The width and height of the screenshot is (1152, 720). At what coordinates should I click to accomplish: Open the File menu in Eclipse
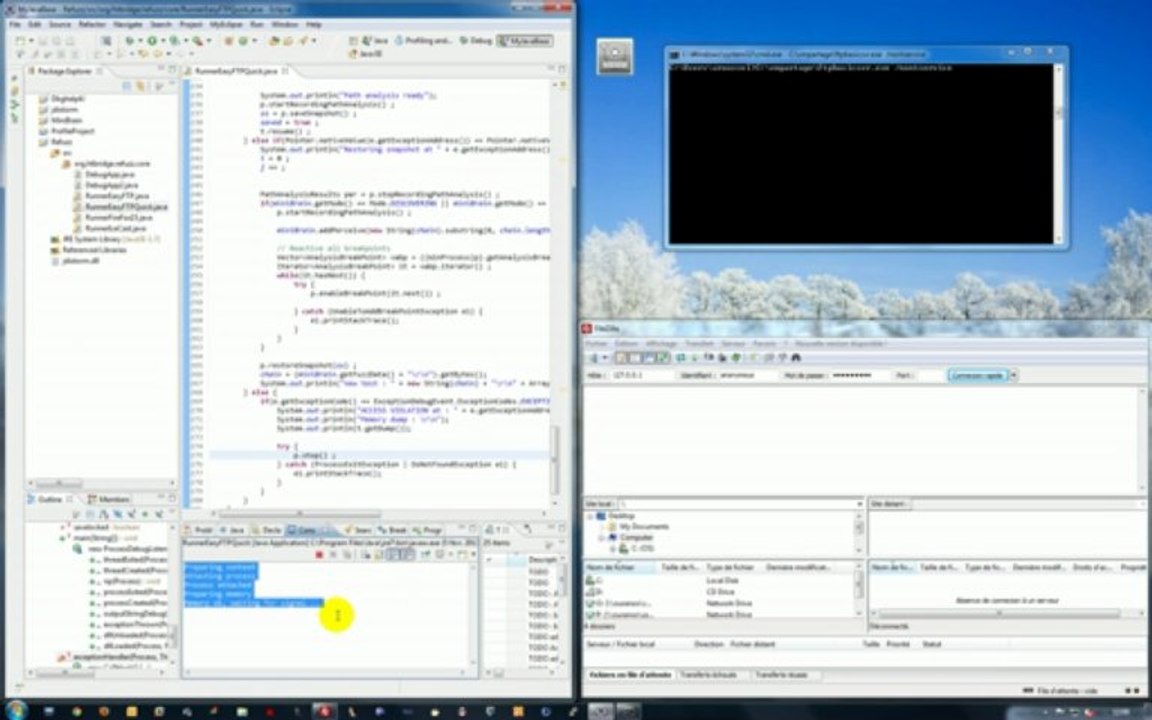(x=15, y=24)
